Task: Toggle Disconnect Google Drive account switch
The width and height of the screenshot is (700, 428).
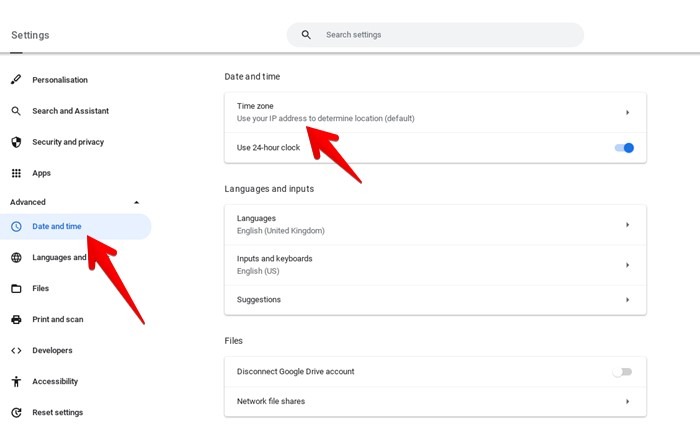Action: pos(622,371)
